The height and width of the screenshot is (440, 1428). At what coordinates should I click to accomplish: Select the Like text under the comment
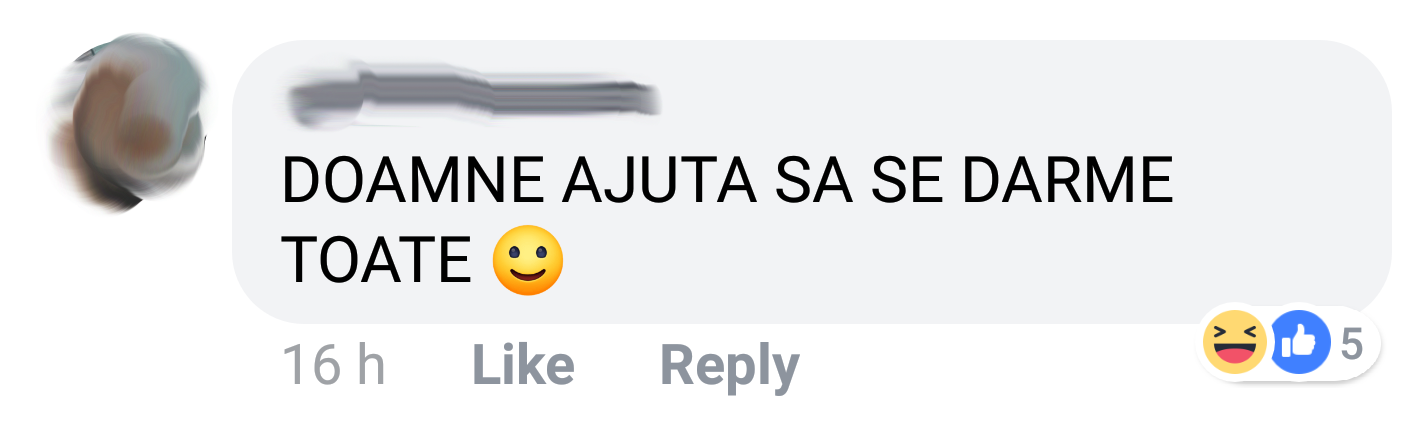tap(523, 366)
